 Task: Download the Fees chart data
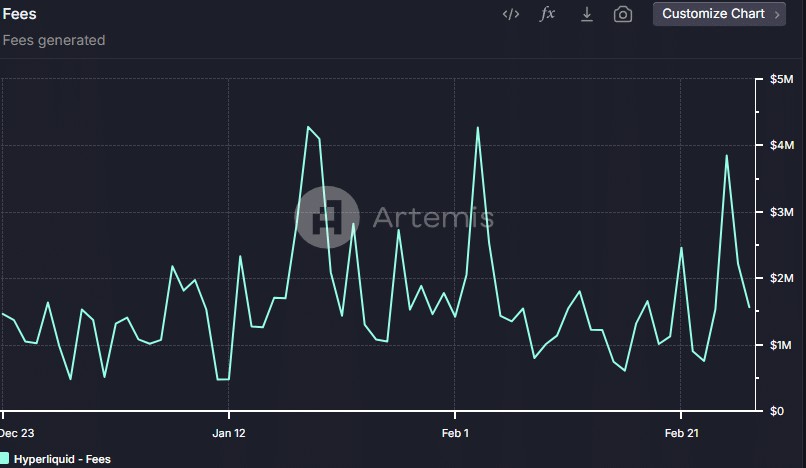(587, 14)
